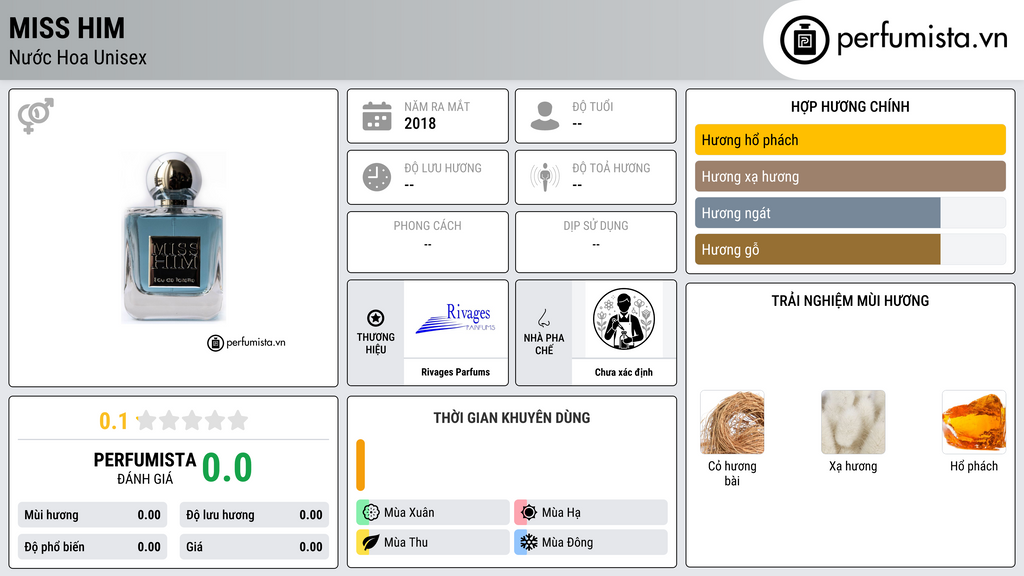Click the TRẢI NGHIỆM MÙI HƯƠNG heading
This screenshot has width=1024, height=576.
850,300
